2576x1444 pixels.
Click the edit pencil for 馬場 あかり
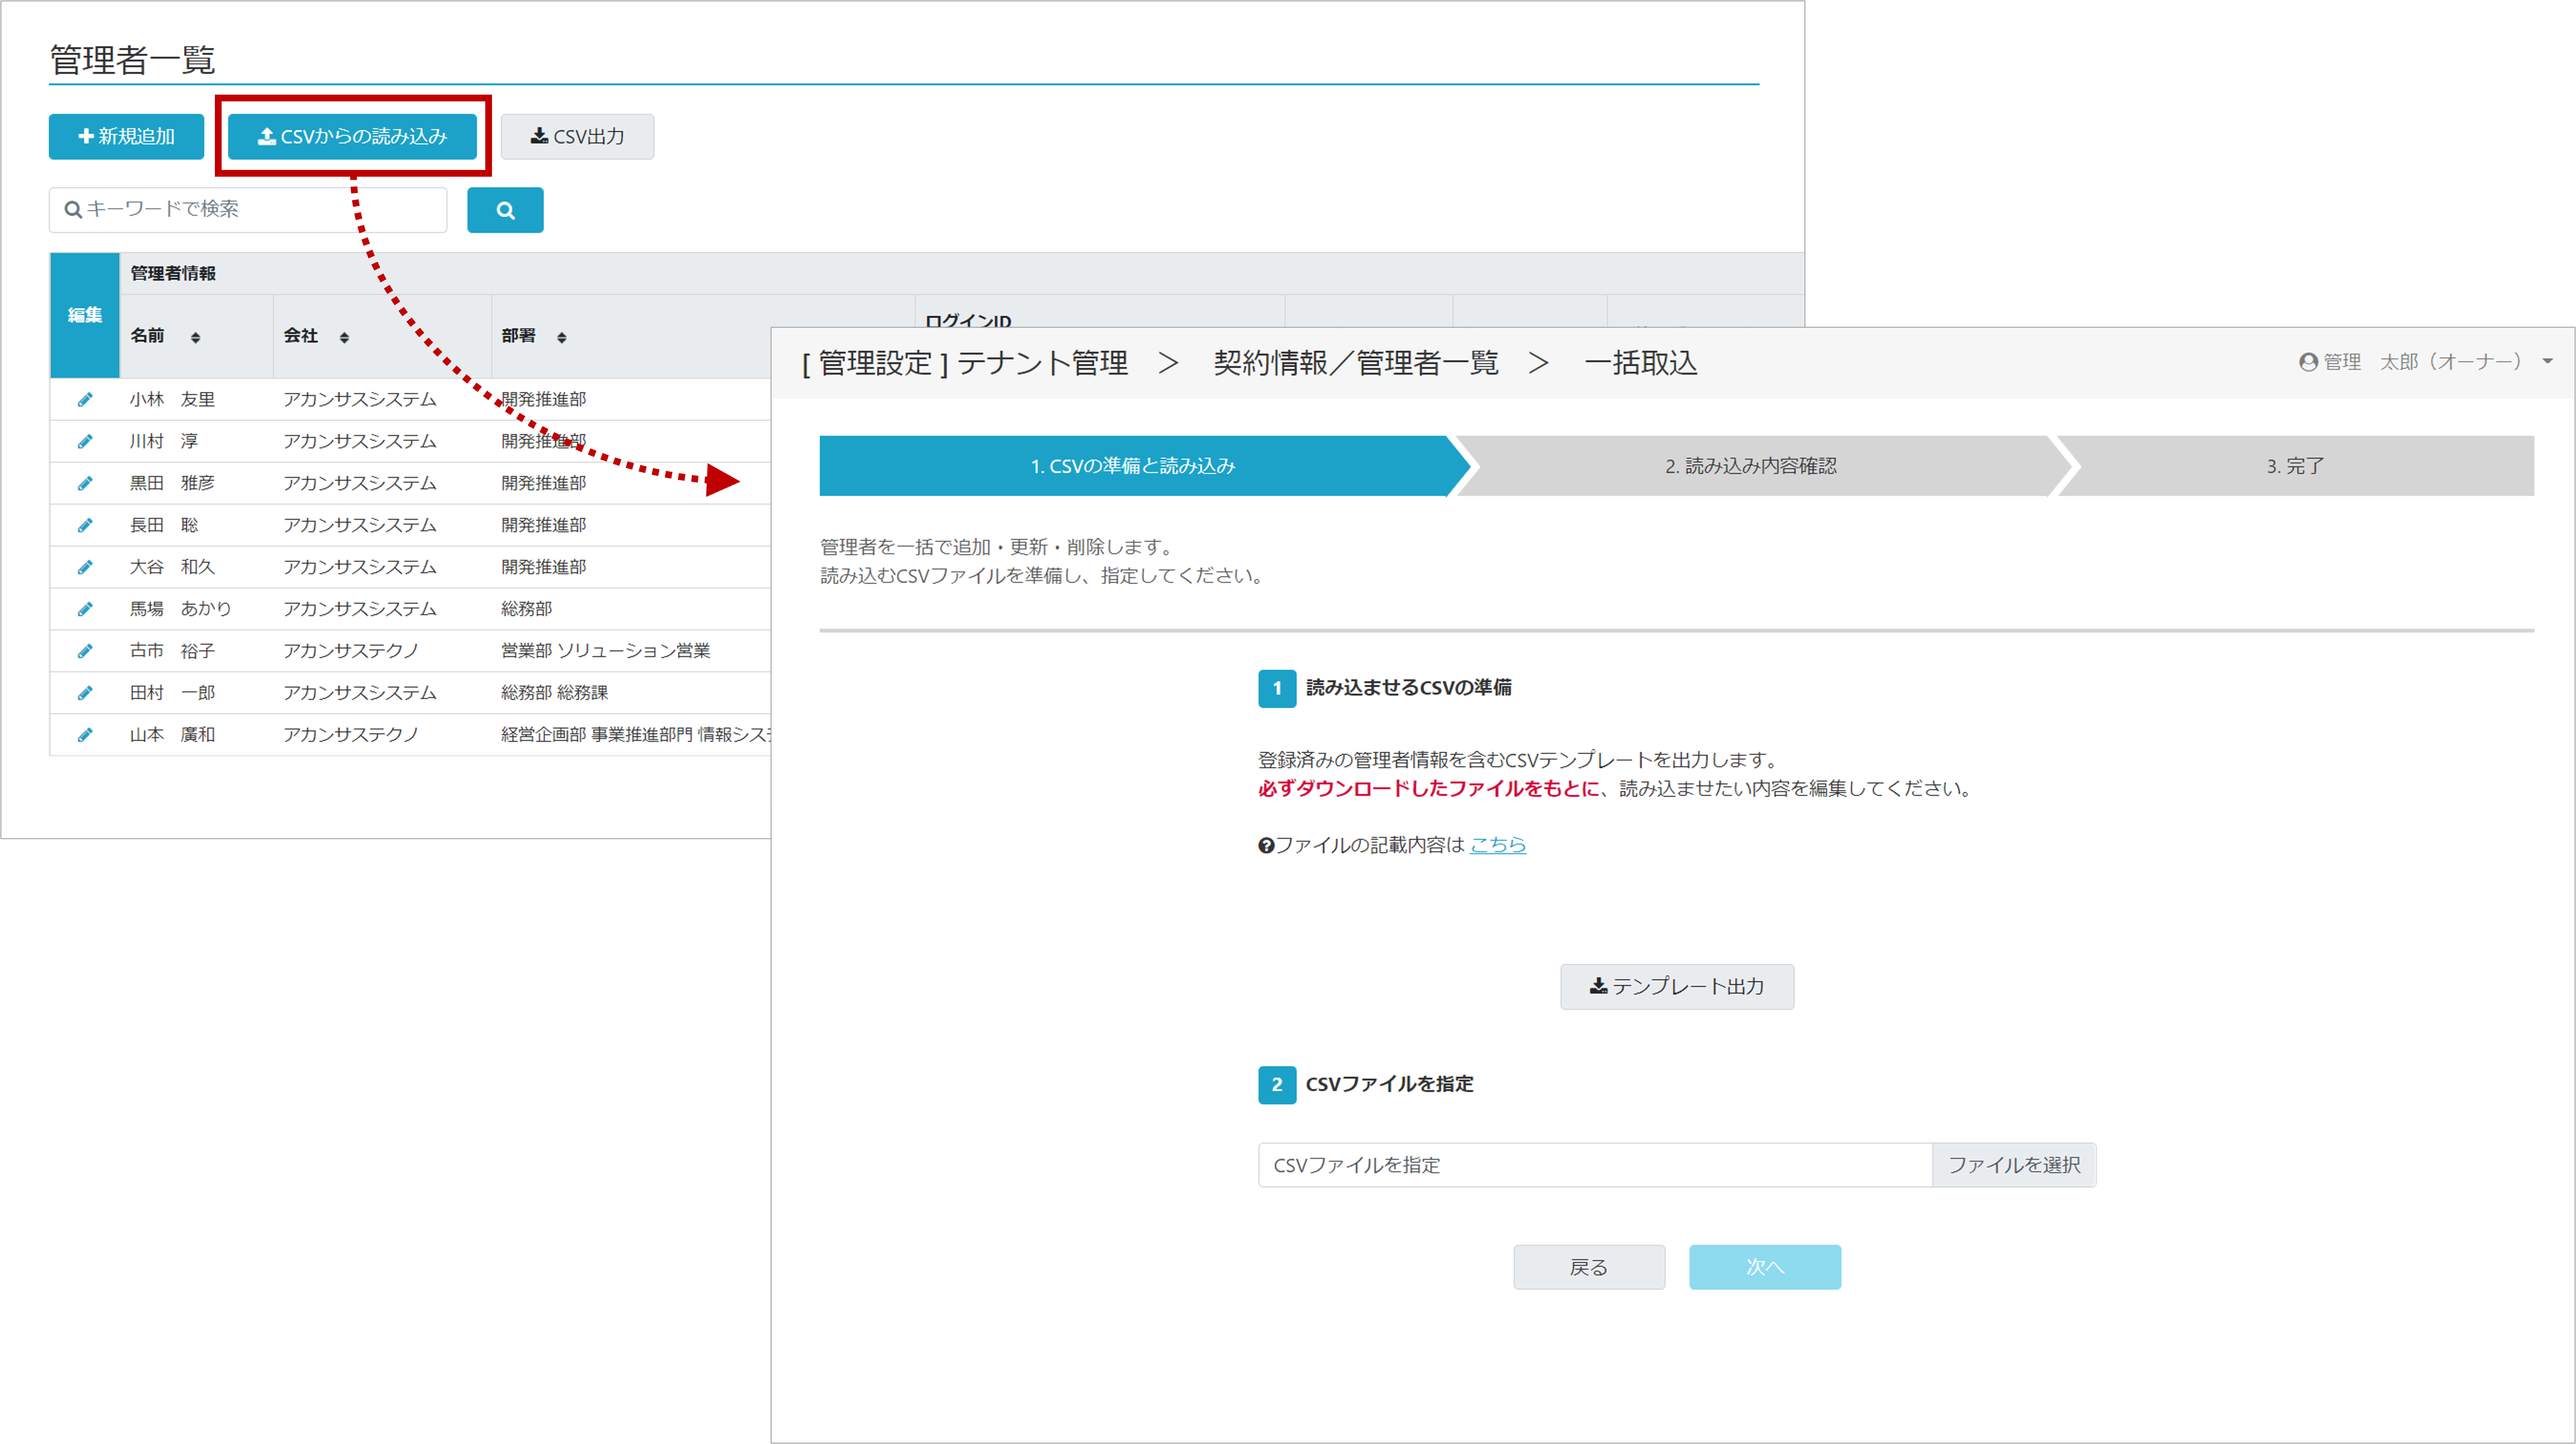[x=85, y=609]
